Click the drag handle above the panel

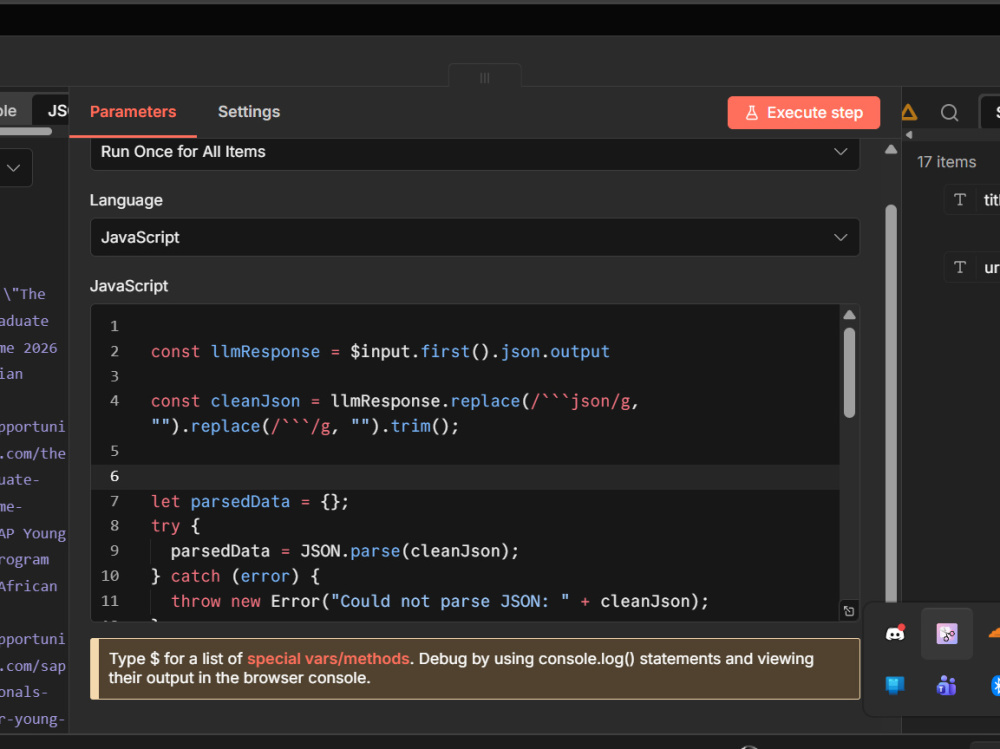[485, 78]
